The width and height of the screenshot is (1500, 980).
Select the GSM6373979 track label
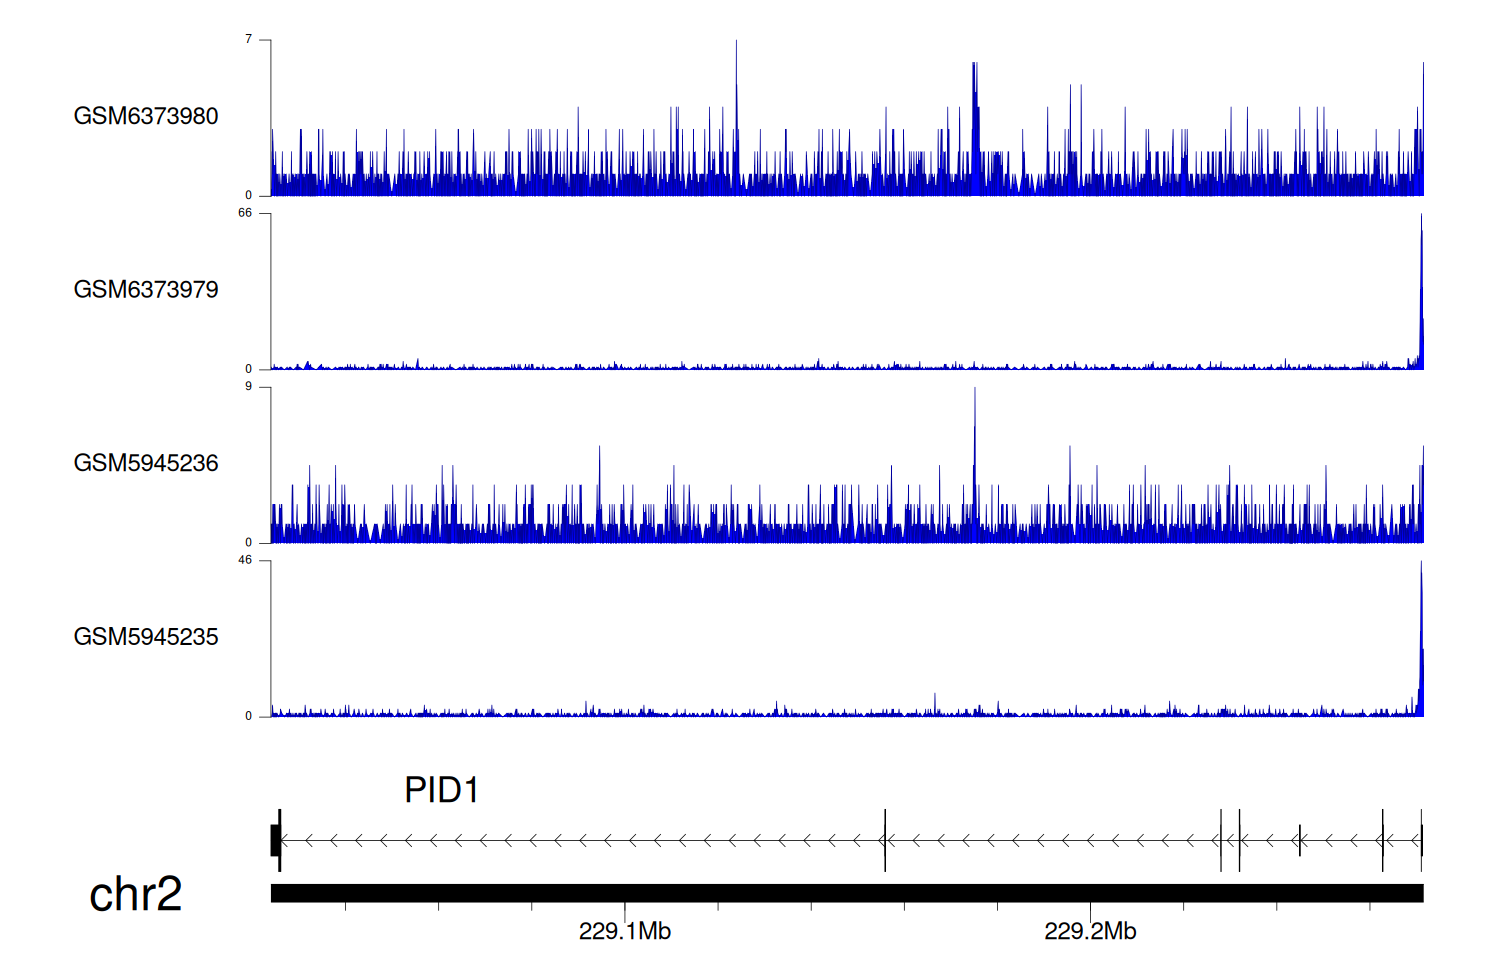(146, 290)
